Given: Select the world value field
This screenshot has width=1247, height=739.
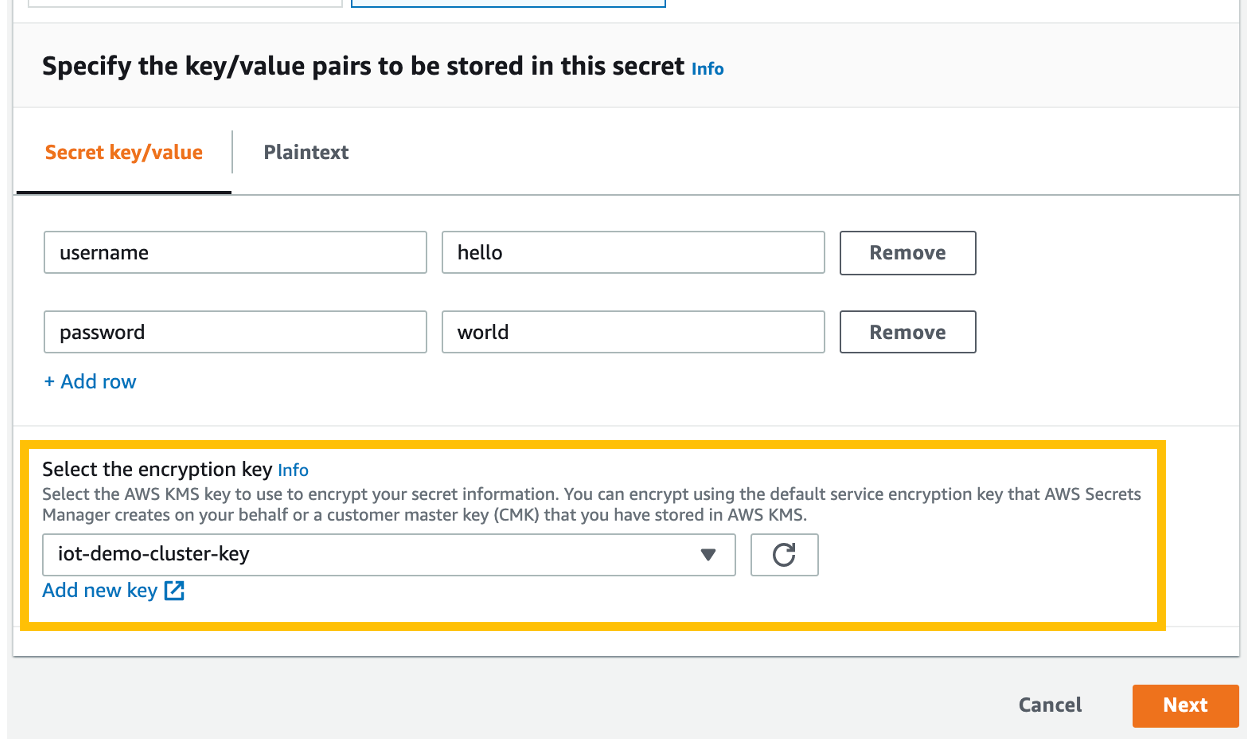Looking at the screenshot, I should click(x=633, y=331).
